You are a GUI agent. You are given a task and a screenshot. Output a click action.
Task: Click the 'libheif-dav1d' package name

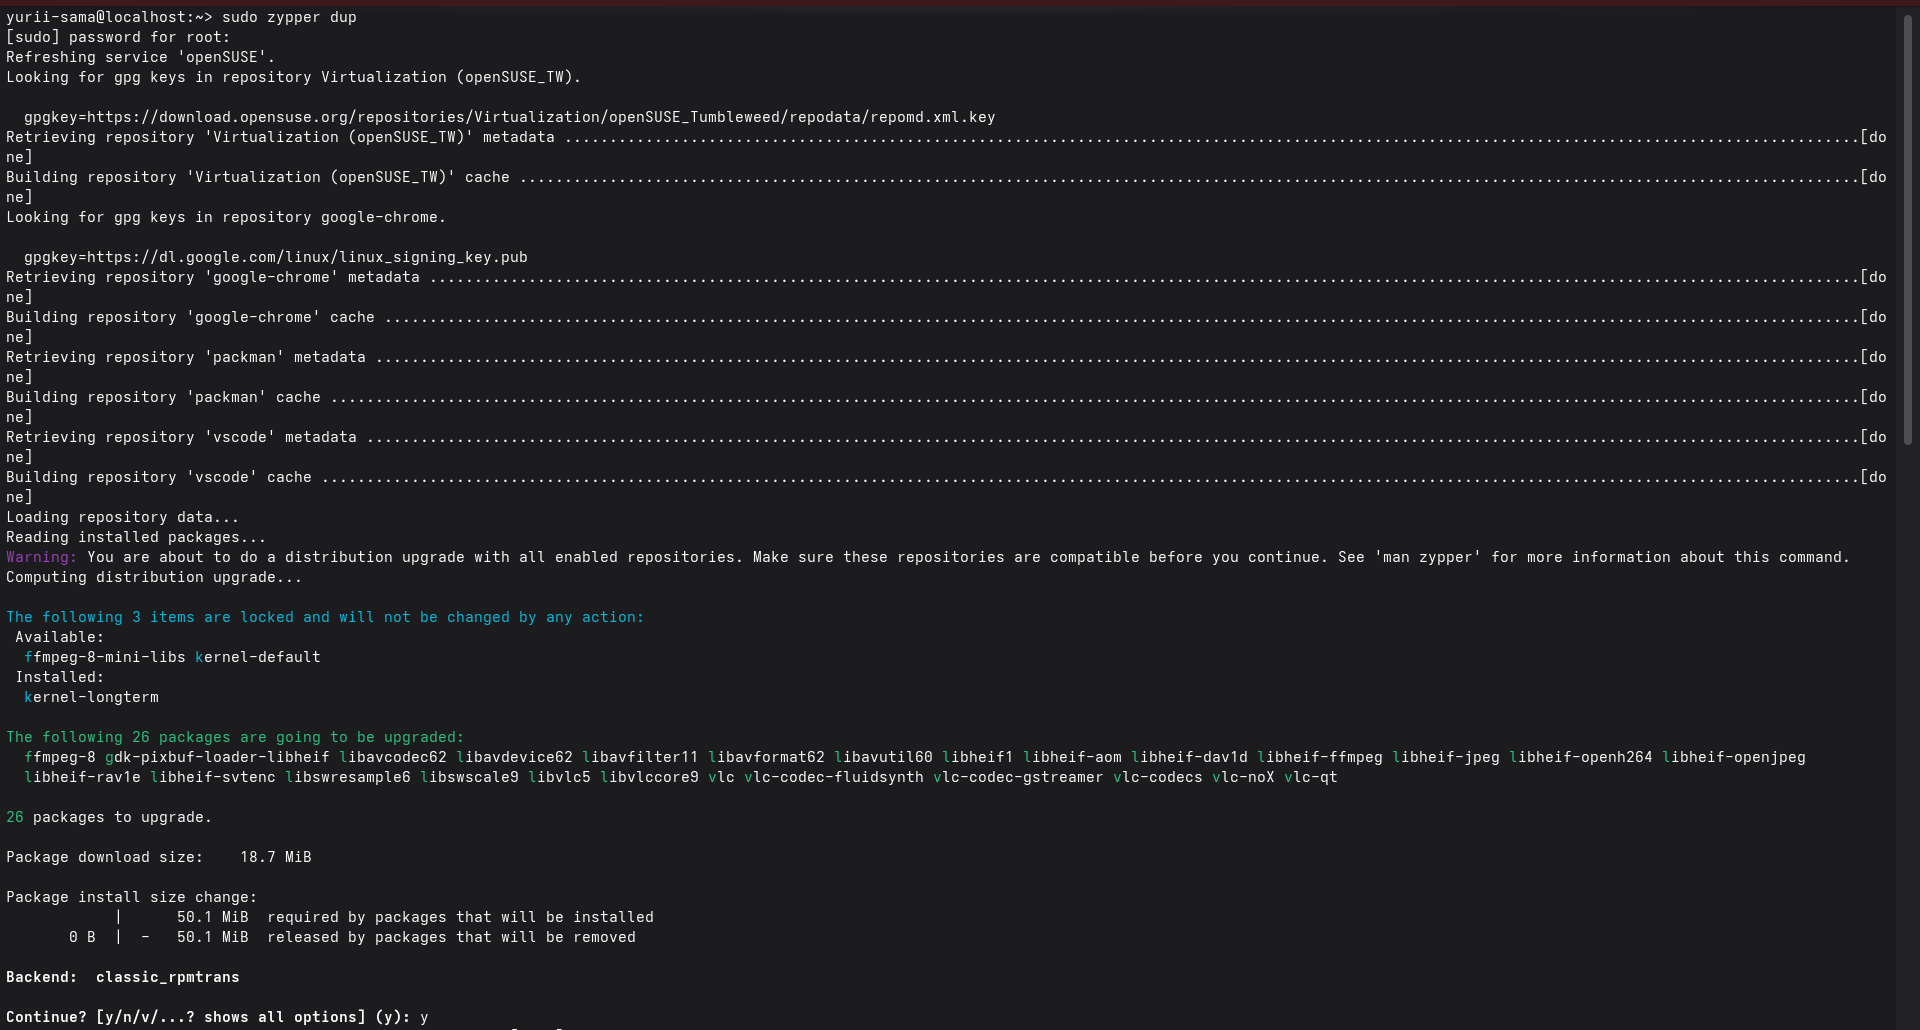[x=1189, y=757]
